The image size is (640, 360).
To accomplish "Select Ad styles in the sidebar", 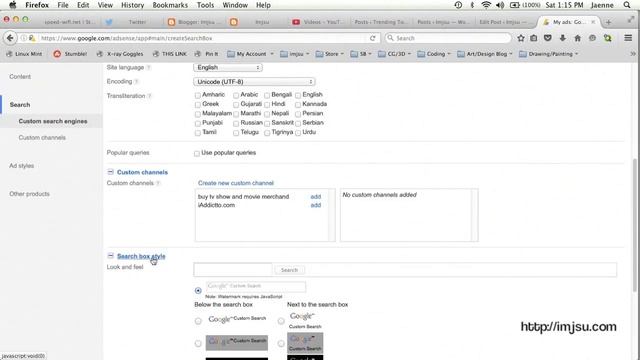I will (22, 166).
